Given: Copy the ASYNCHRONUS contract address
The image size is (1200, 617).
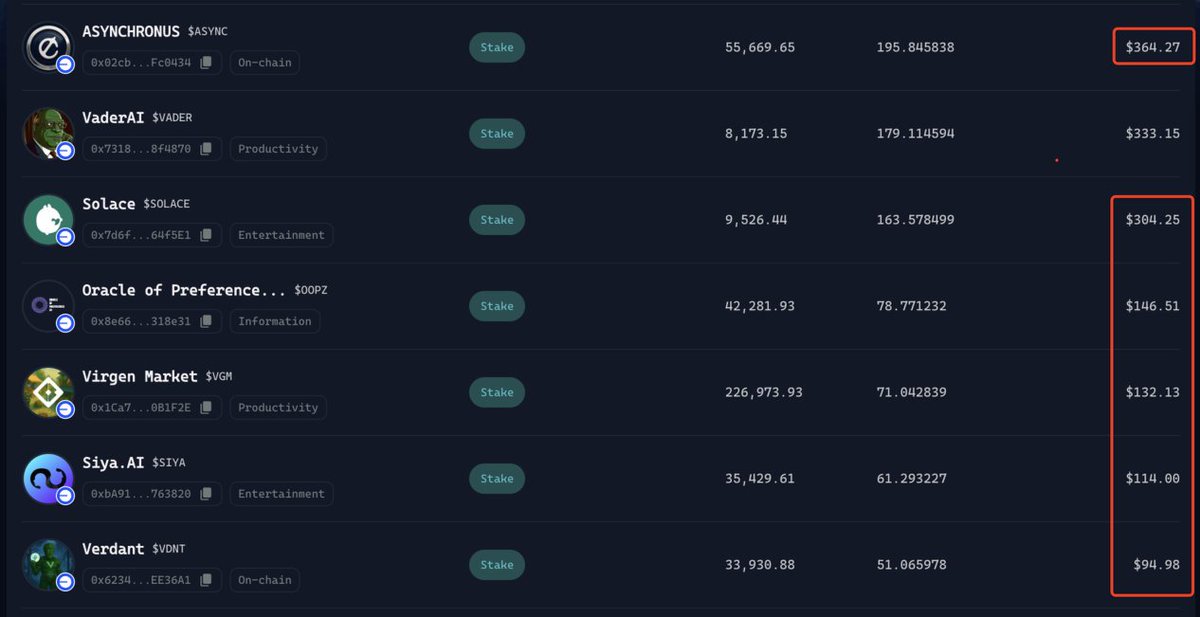Looking at the screenshot, I should click(206, 63).
